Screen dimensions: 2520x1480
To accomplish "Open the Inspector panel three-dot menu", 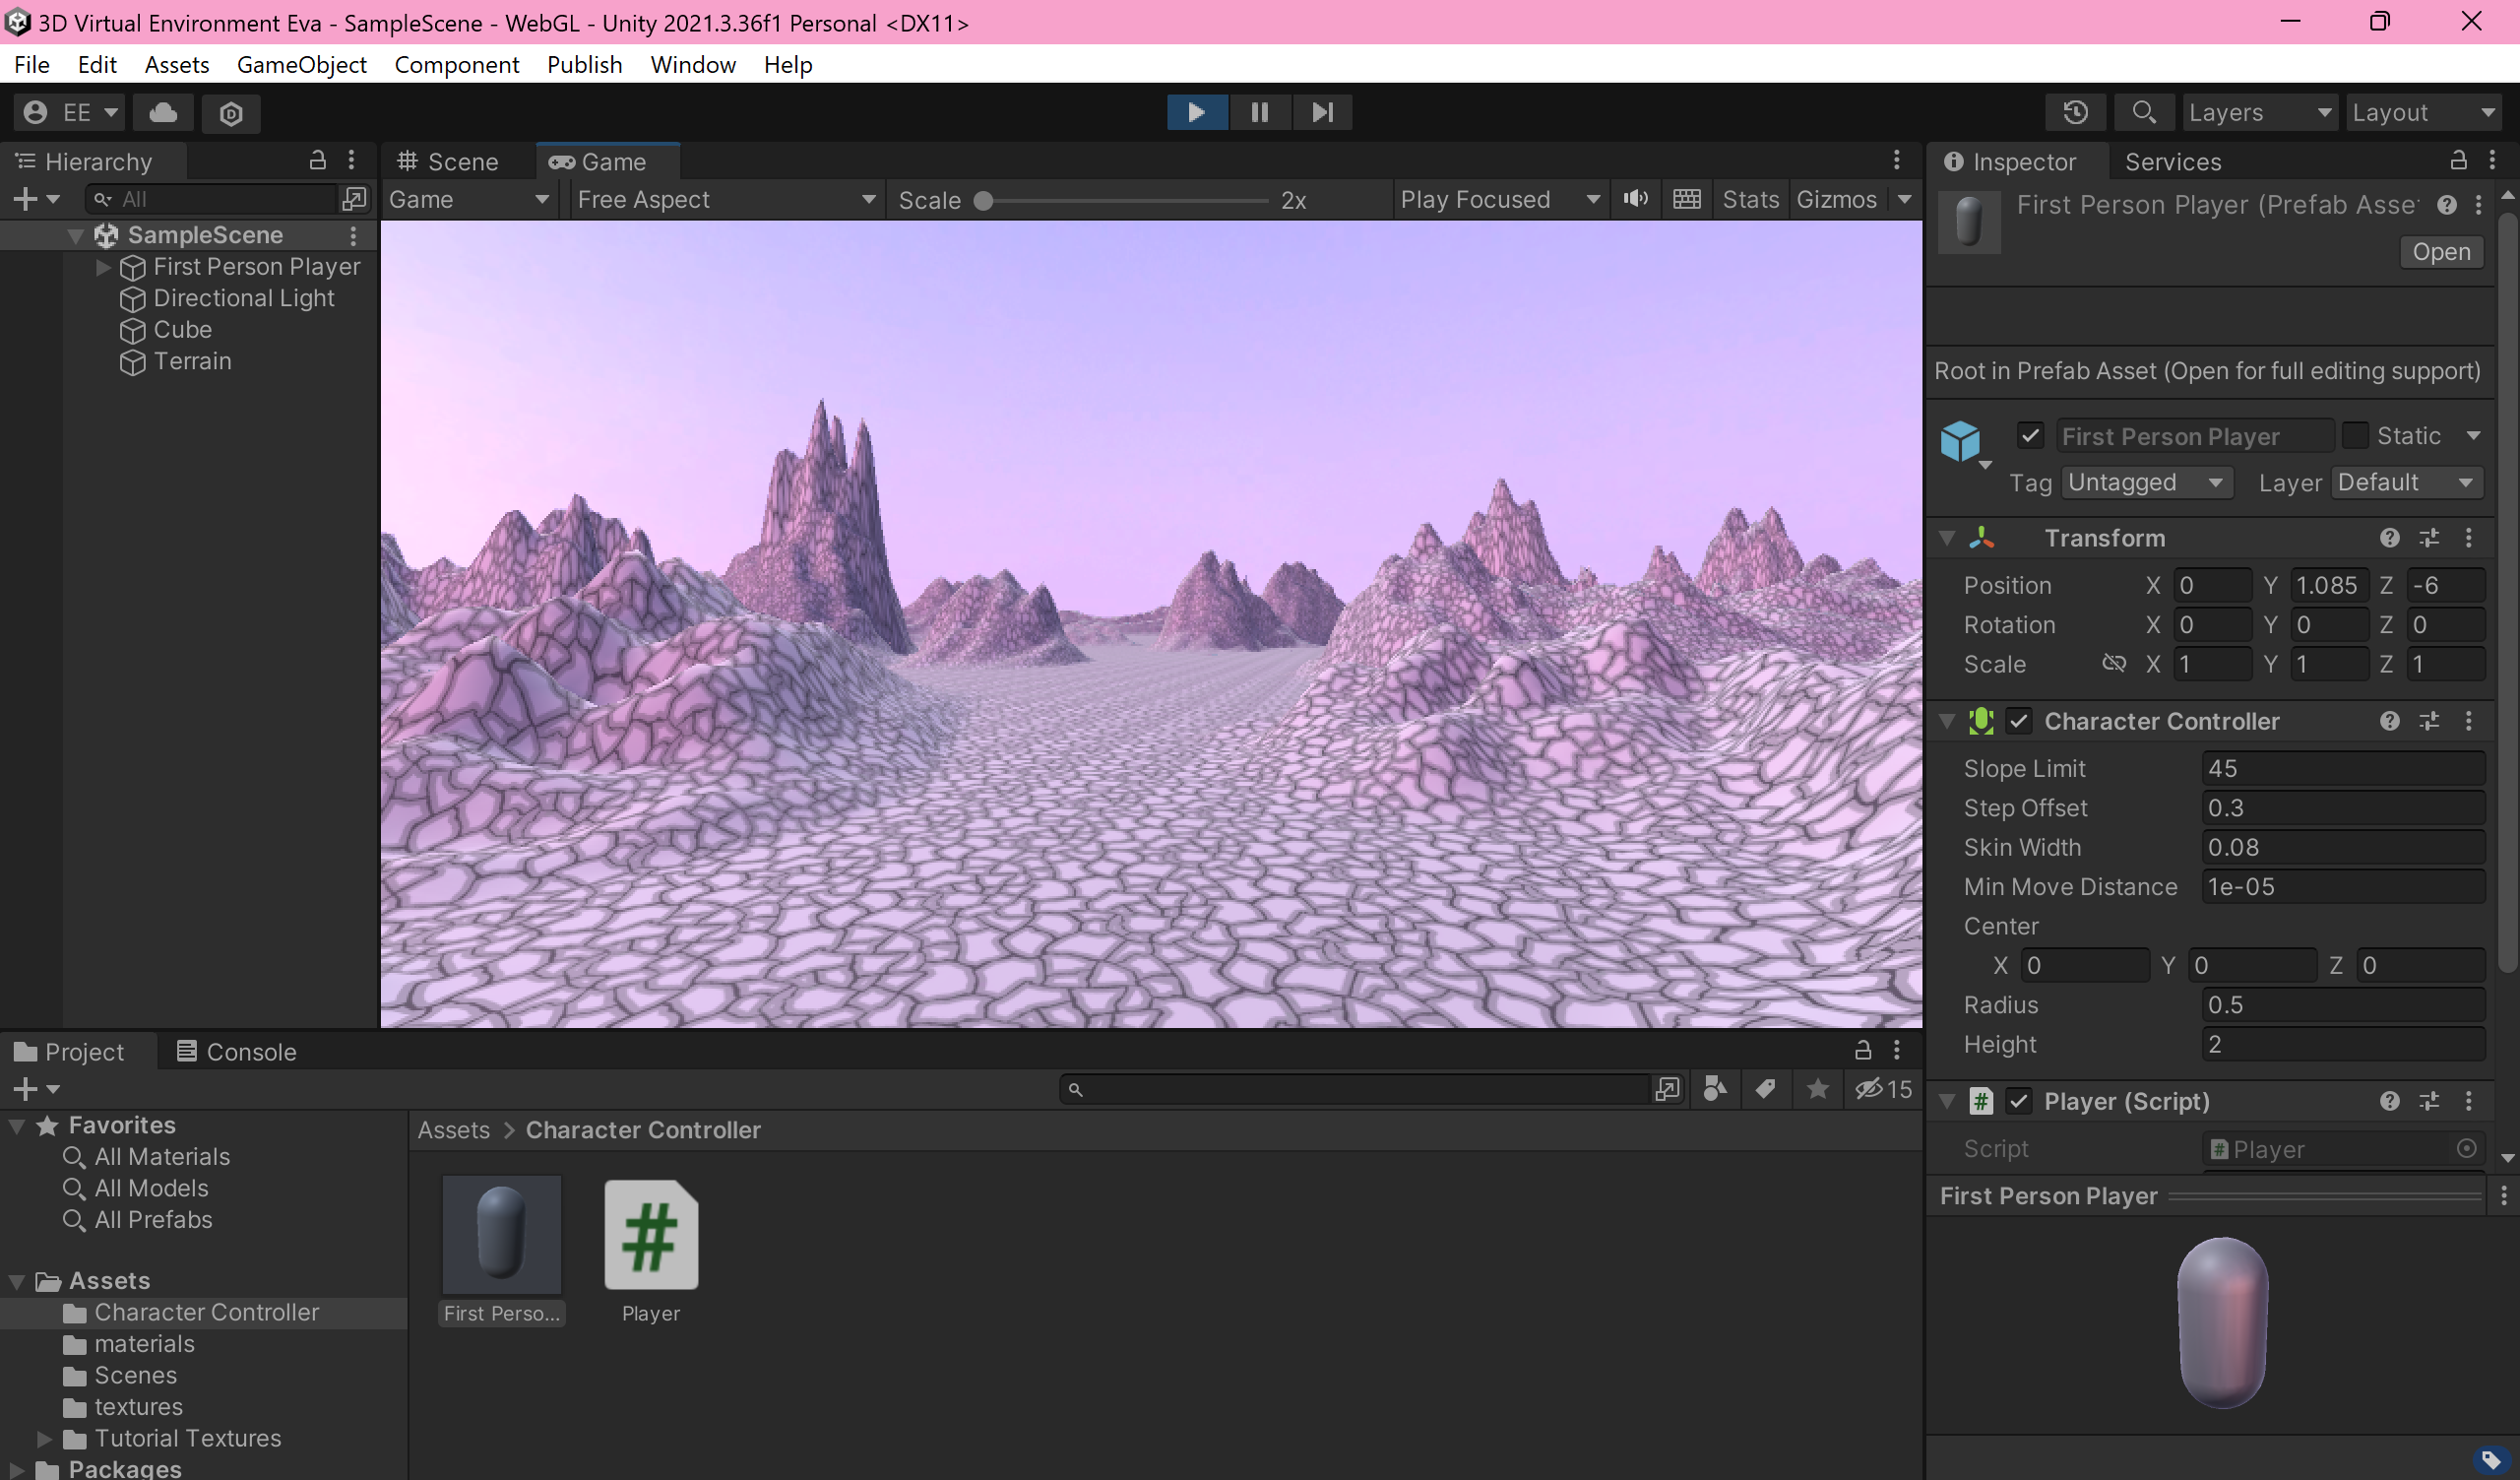I will (x=2492, y=160).
